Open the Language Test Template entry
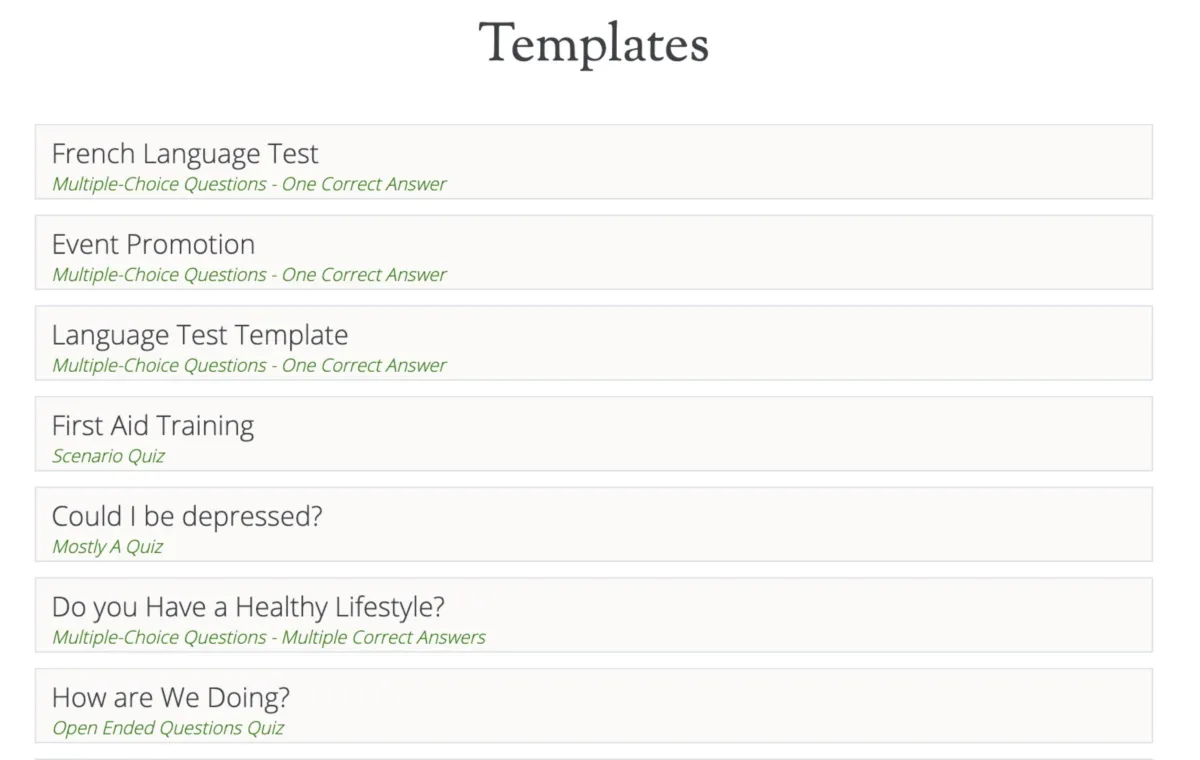Screen dimensions: 1200x760 coord(200,335)
